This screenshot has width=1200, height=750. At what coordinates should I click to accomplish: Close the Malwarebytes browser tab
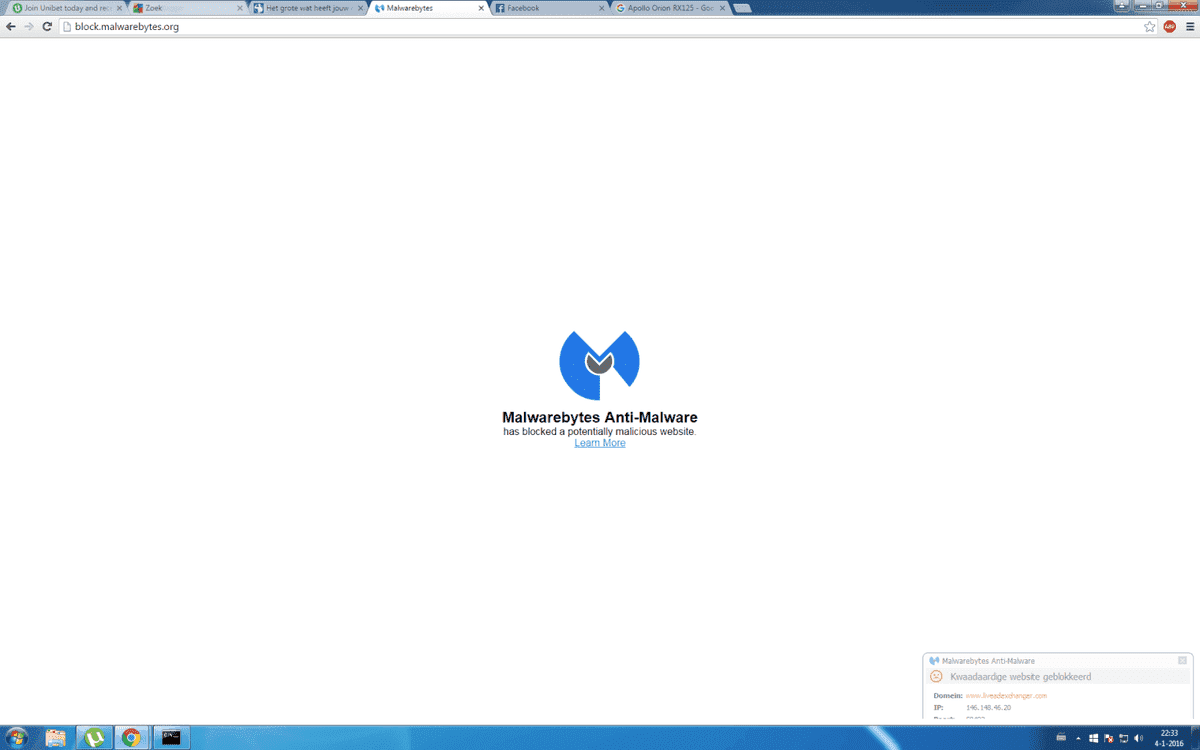pyautogui.click(x=481, y=8)
